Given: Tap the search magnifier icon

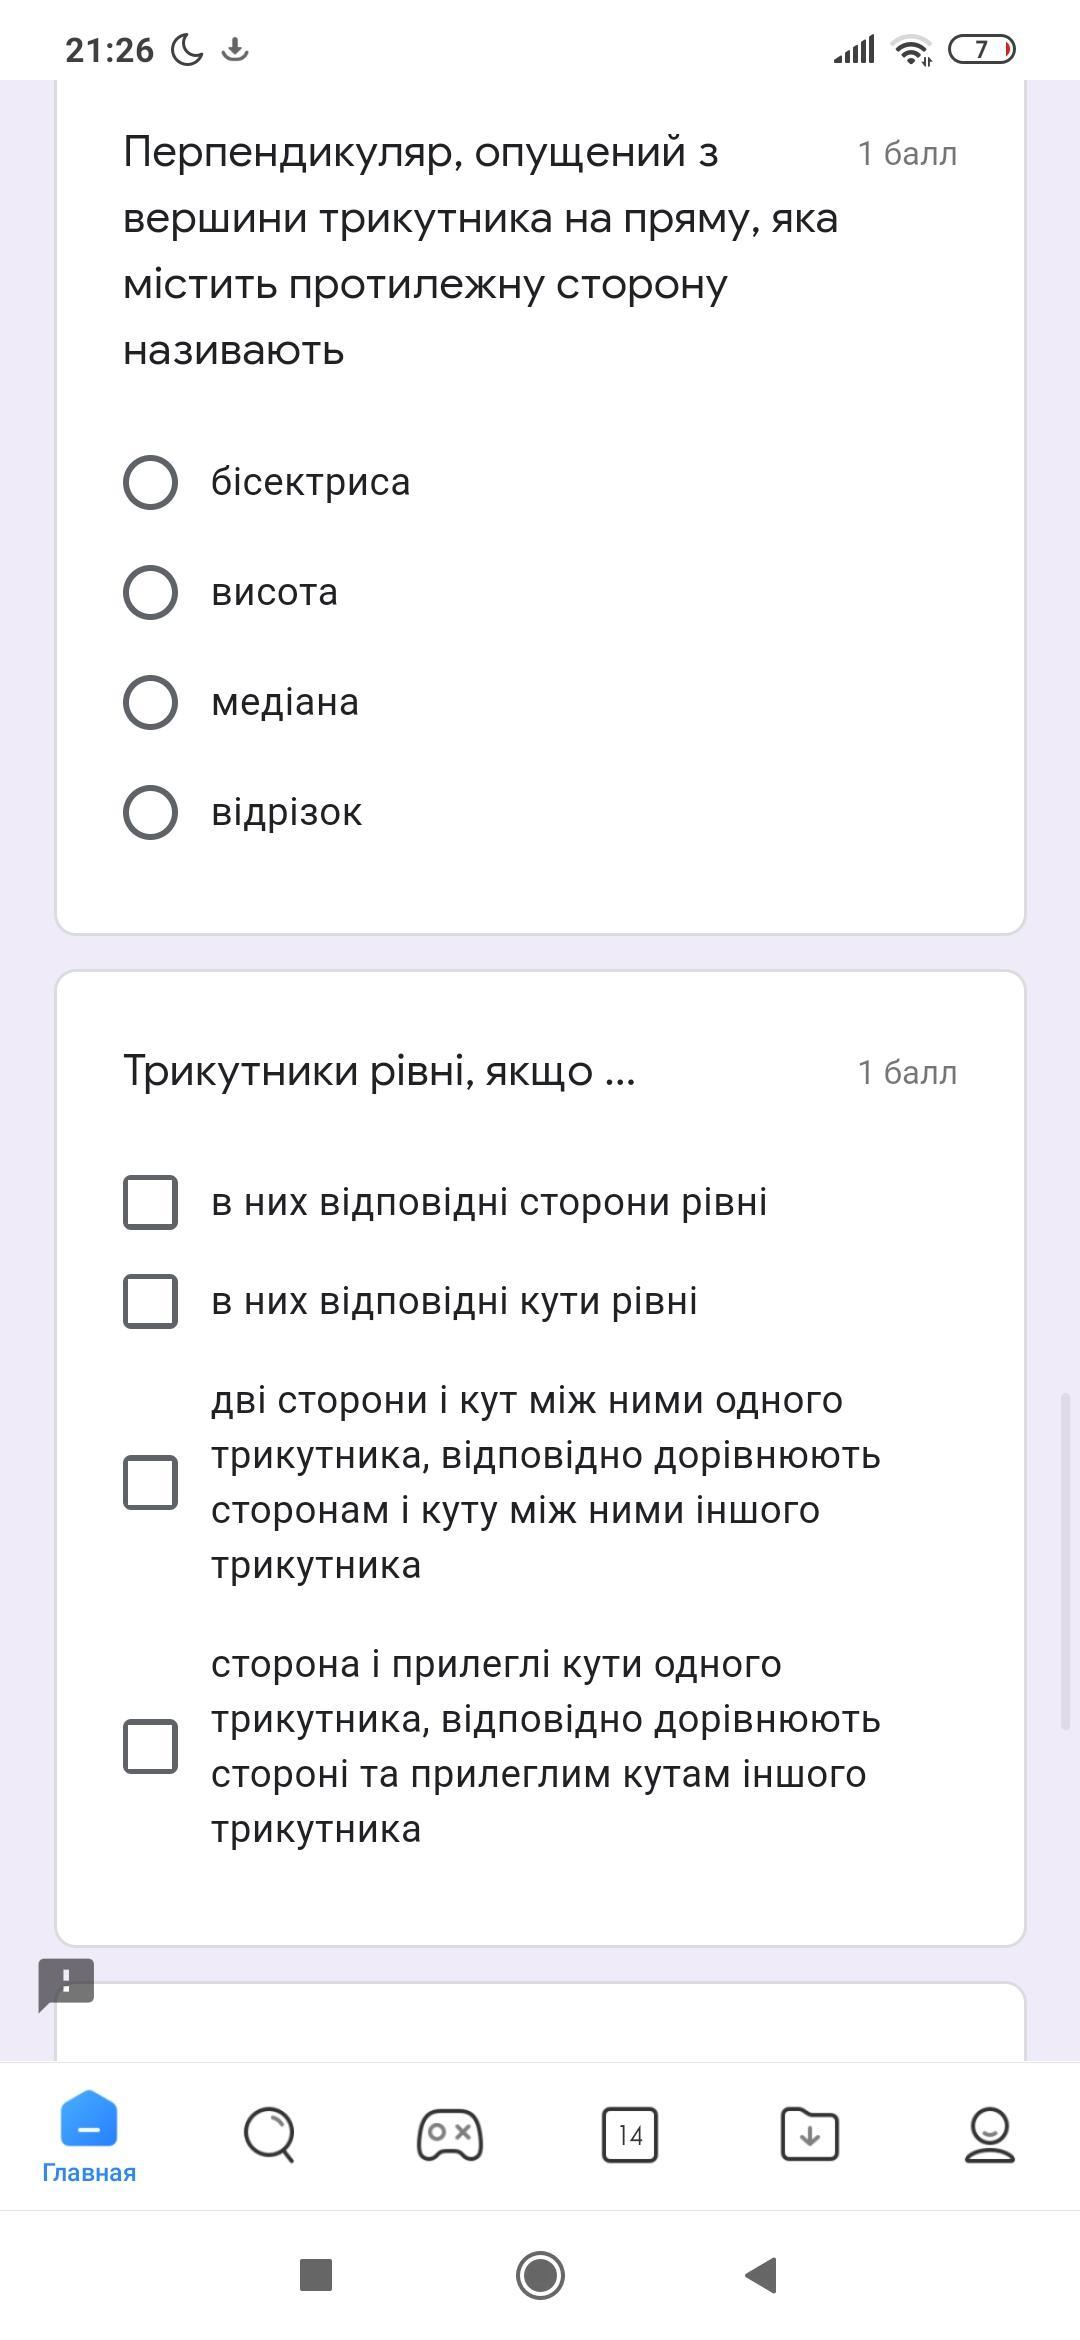Looking at the screenshot, I should point(269,2135).
